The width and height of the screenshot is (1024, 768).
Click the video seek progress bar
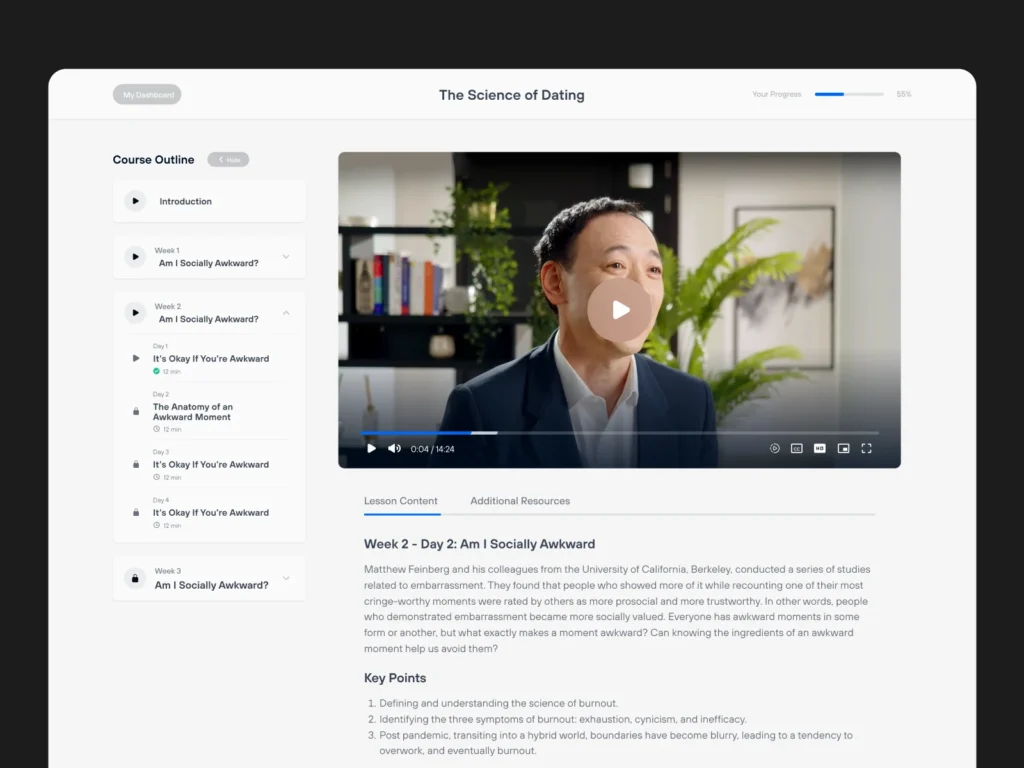pos(620,433)
